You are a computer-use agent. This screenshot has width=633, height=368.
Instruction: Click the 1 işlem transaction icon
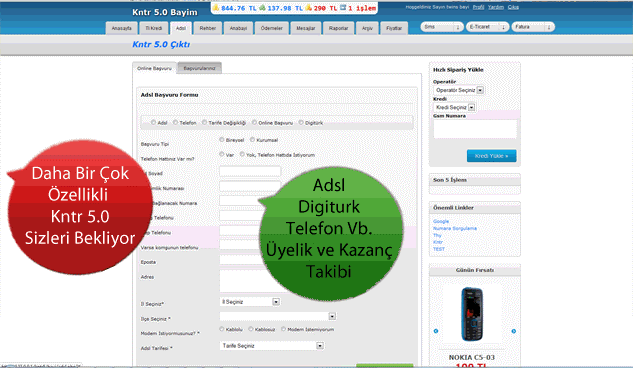pos(343,7)
